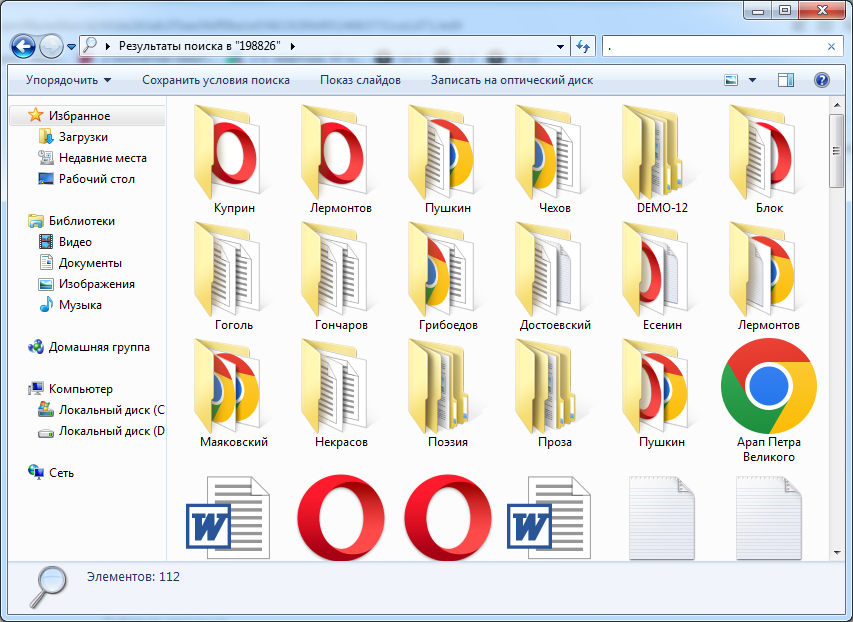Select Музыка library
853x622 pixels.
click(70, 305)
